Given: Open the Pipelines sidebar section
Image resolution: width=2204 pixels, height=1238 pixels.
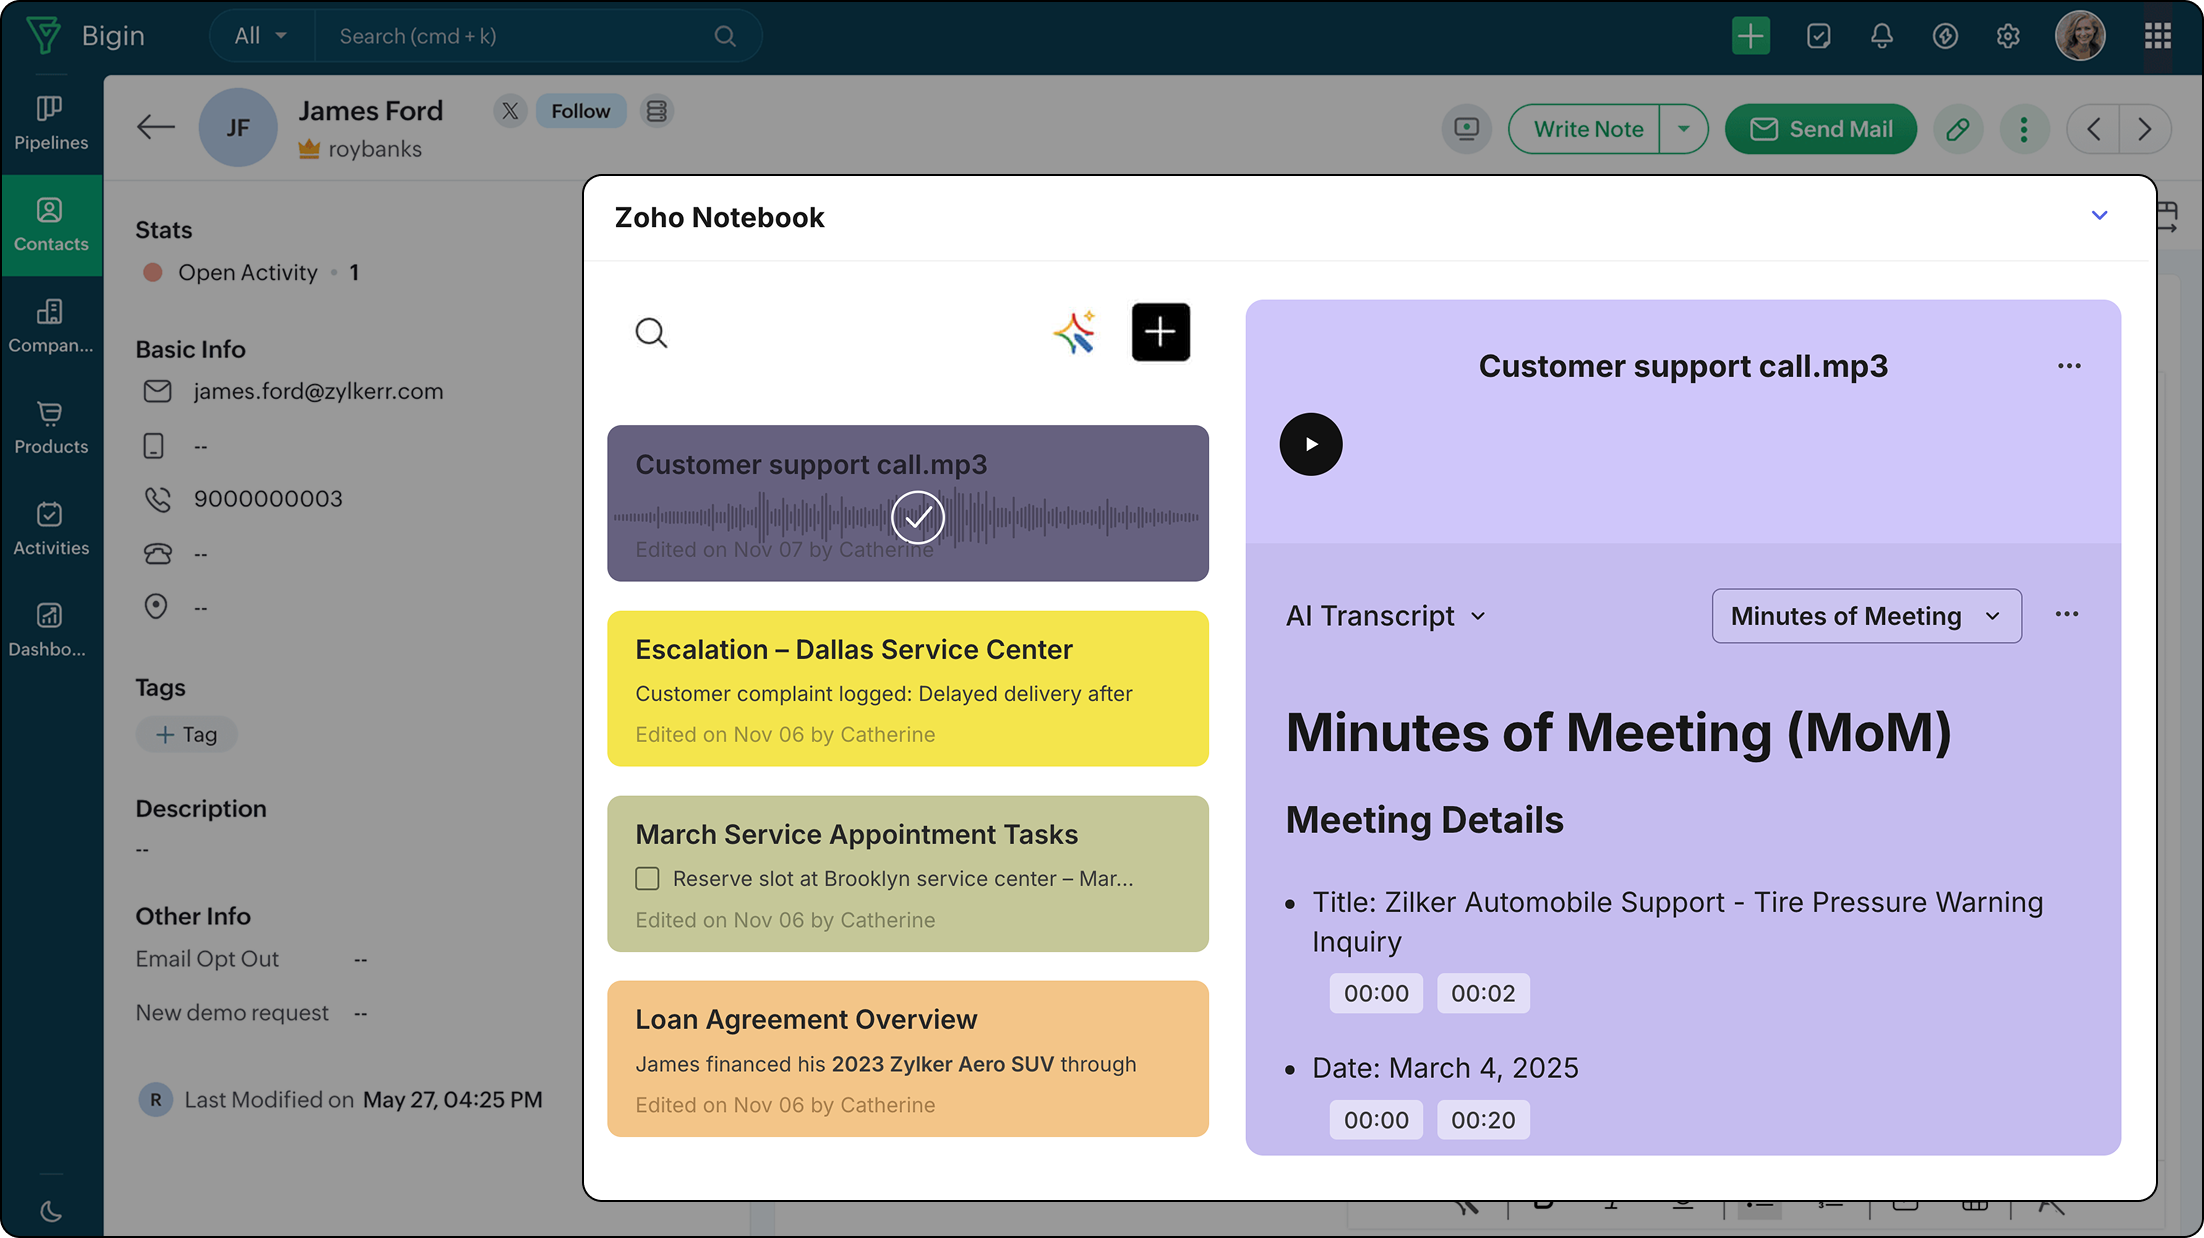Looking at the screenshot, I should pos(51,124).
